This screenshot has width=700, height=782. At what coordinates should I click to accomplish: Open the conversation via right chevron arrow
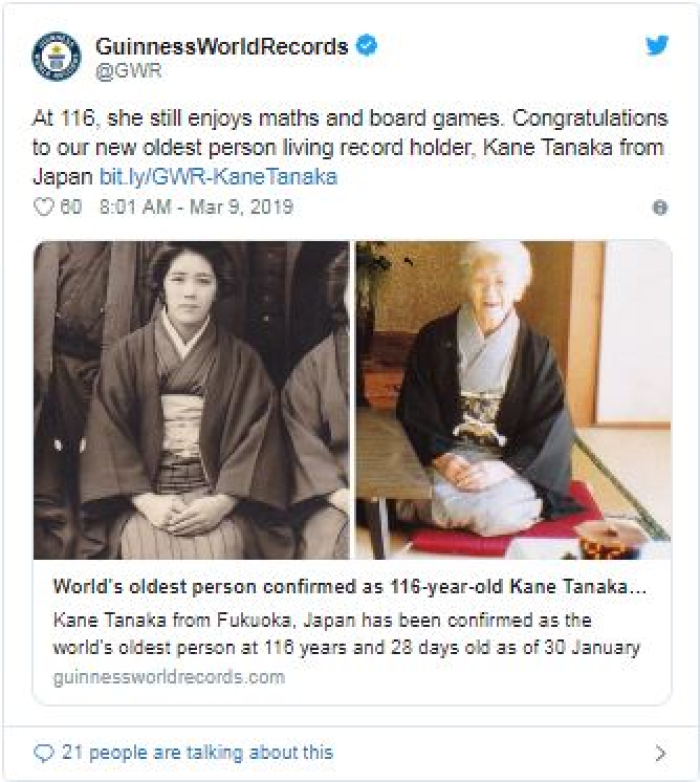point(661,753)
